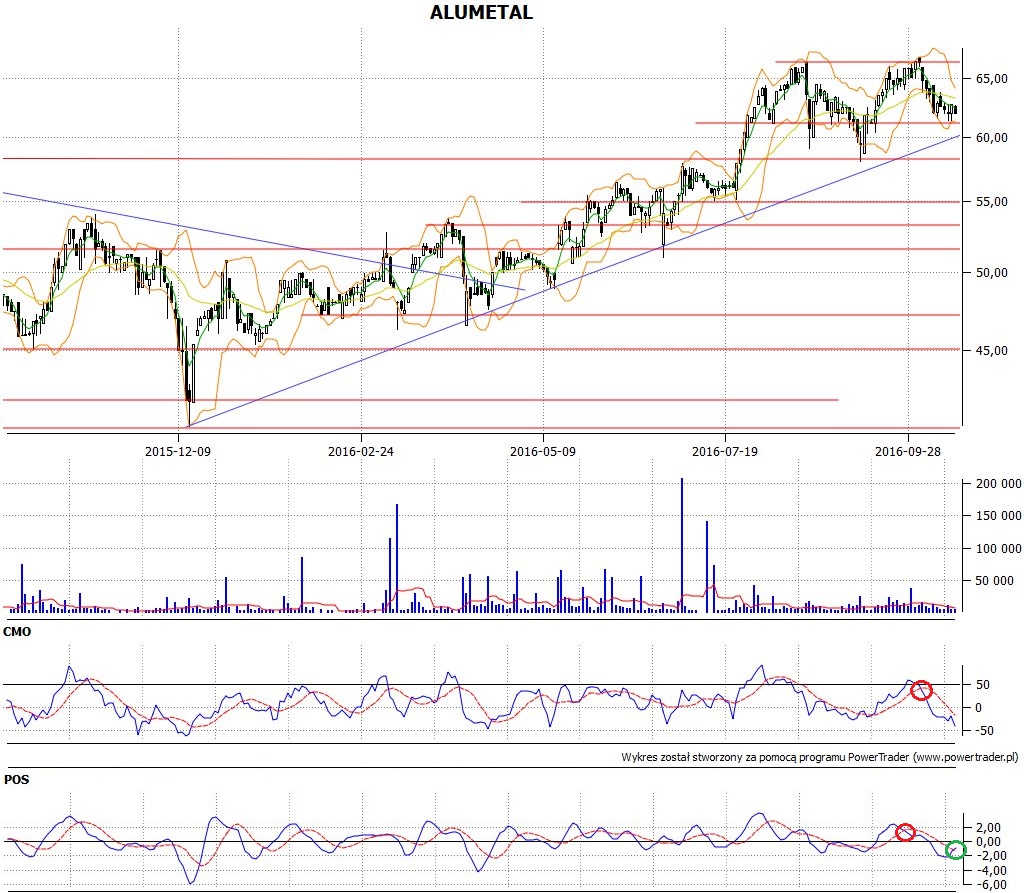Click the red circle on POS line
This screenshot has width=1024, height=893.
pos(905,832)
